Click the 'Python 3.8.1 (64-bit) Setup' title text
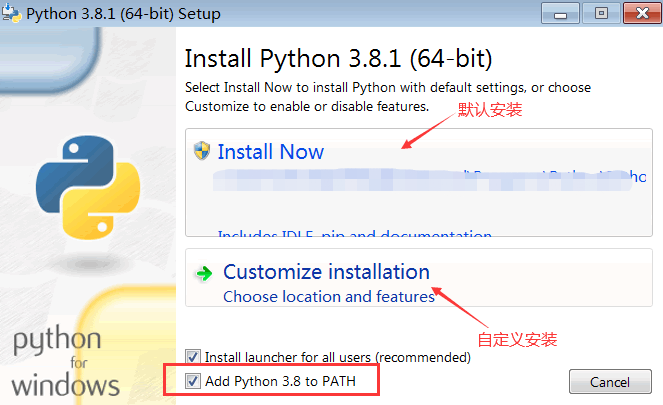 point(123,14)
